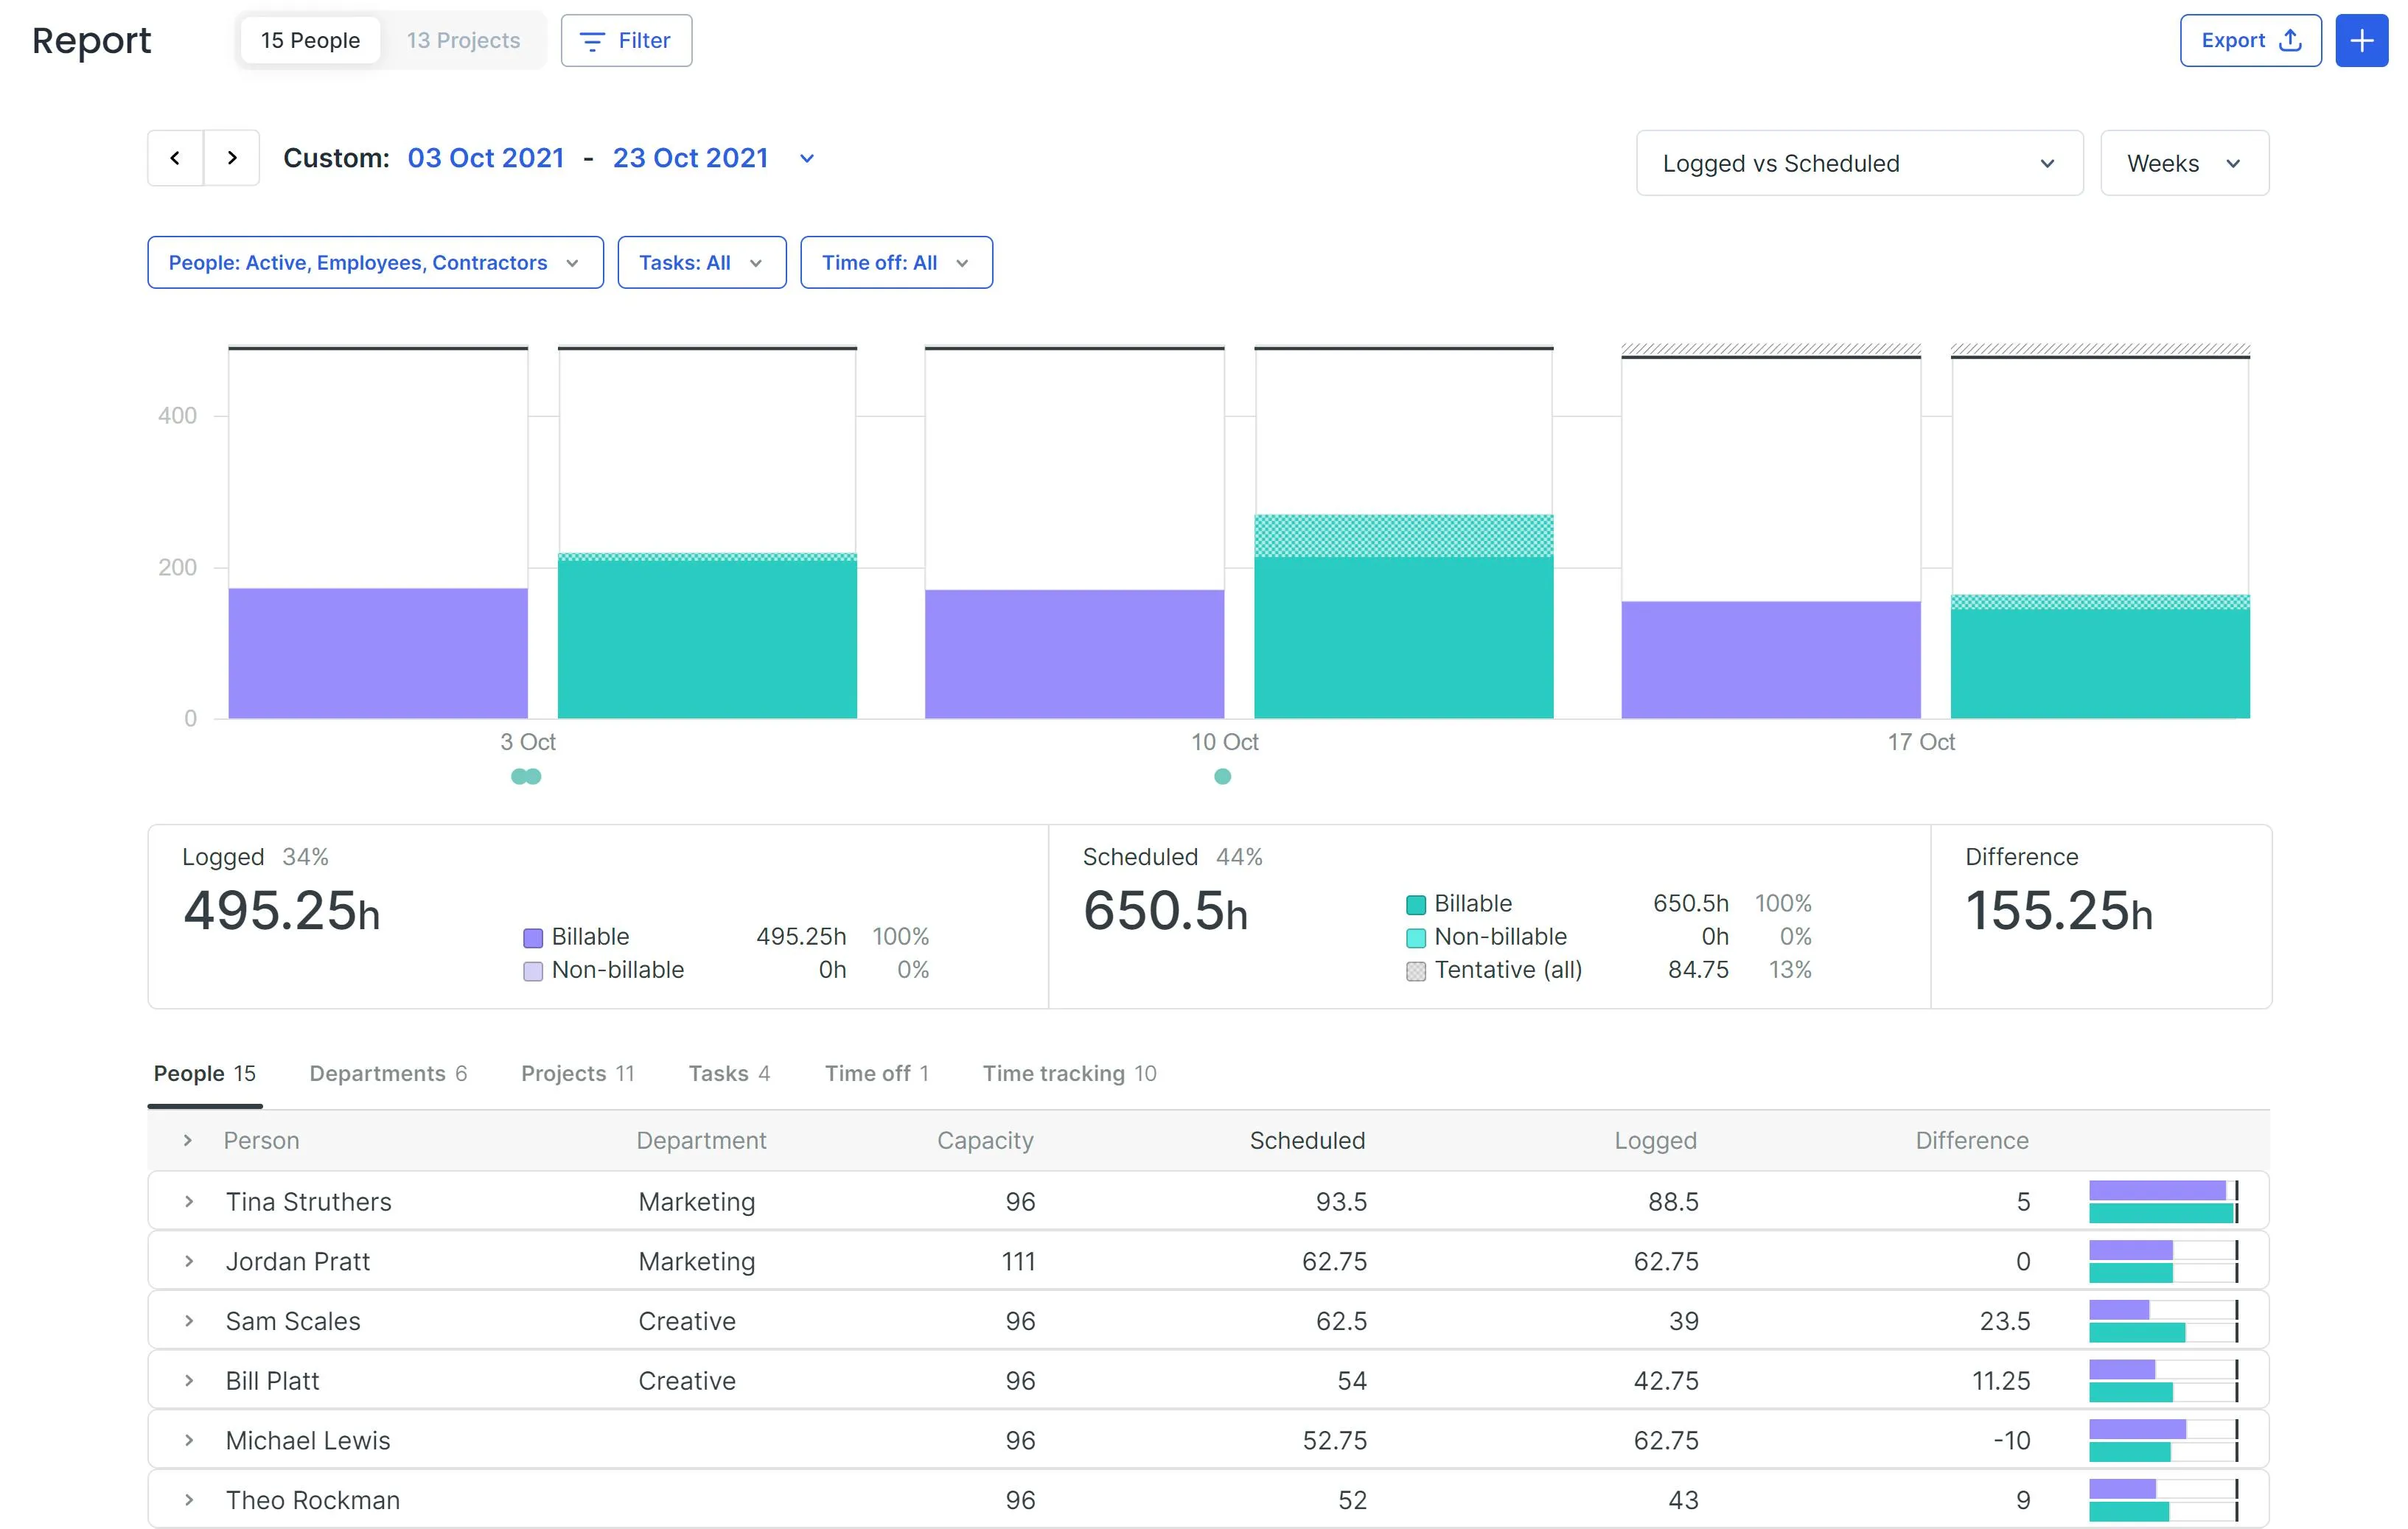Open the Weeks interval dropdown

(2184, 163)
